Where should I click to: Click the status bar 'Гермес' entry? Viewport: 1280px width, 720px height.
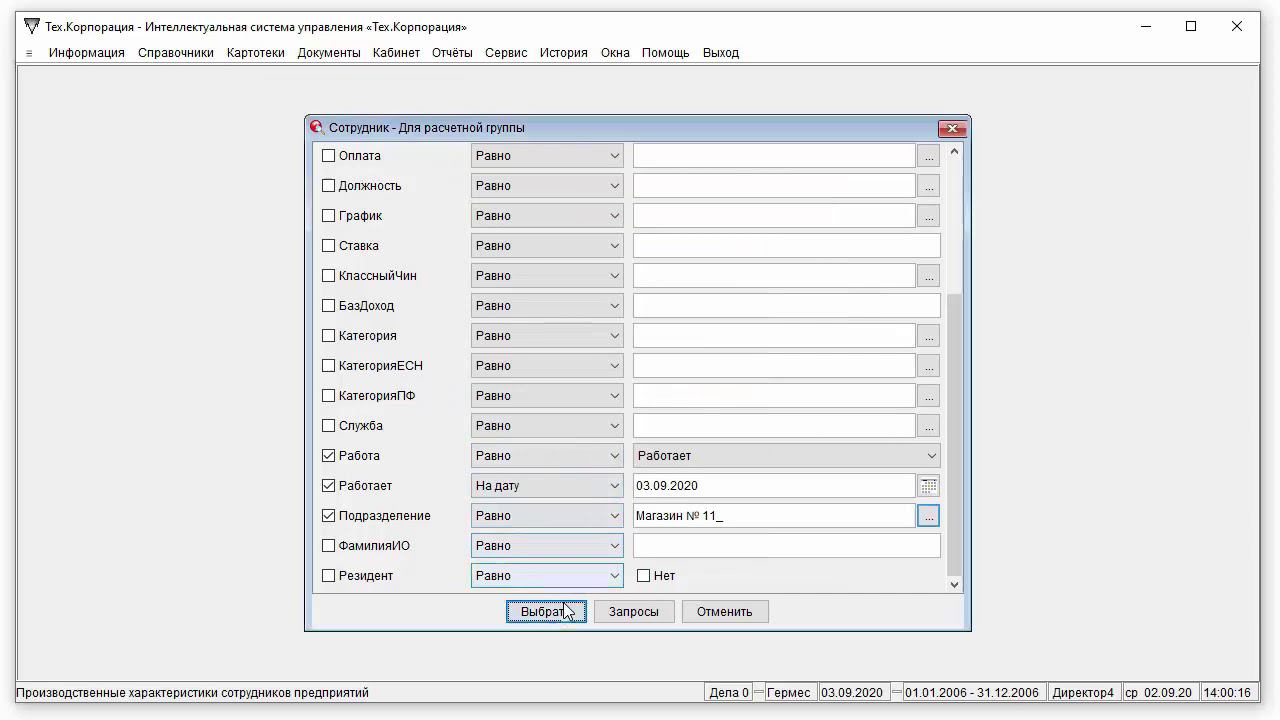pyautogui.click(x=789, y=693)
